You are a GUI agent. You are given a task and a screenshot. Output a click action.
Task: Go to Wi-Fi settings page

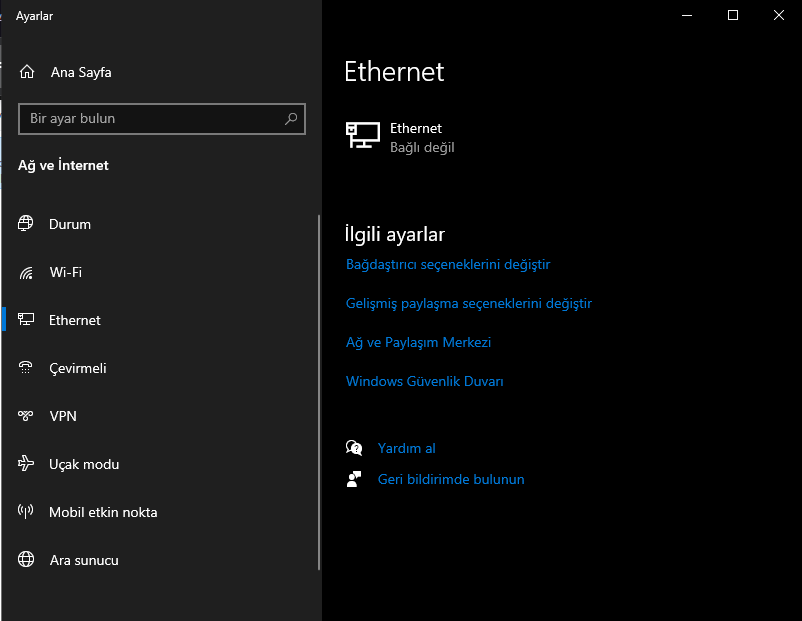click(x=66, y=272)
